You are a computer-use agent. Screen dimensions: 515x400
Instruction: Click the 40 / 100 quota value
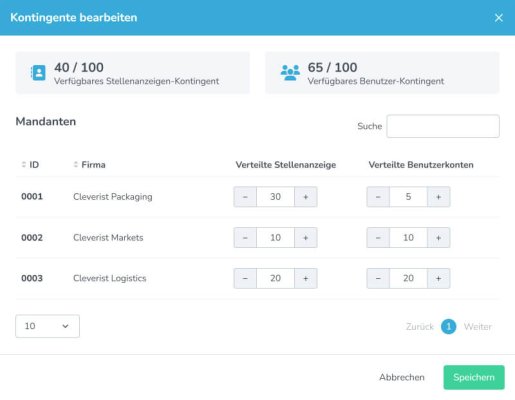pos(79,68)
